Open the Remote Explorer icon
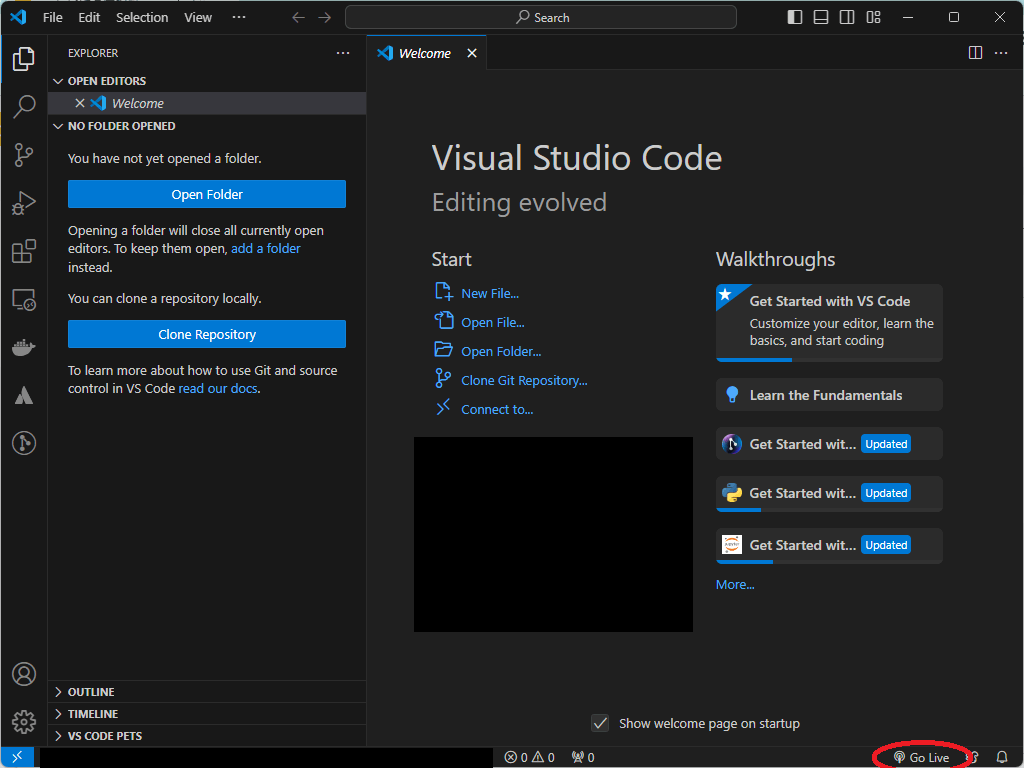 pos(24,300)
